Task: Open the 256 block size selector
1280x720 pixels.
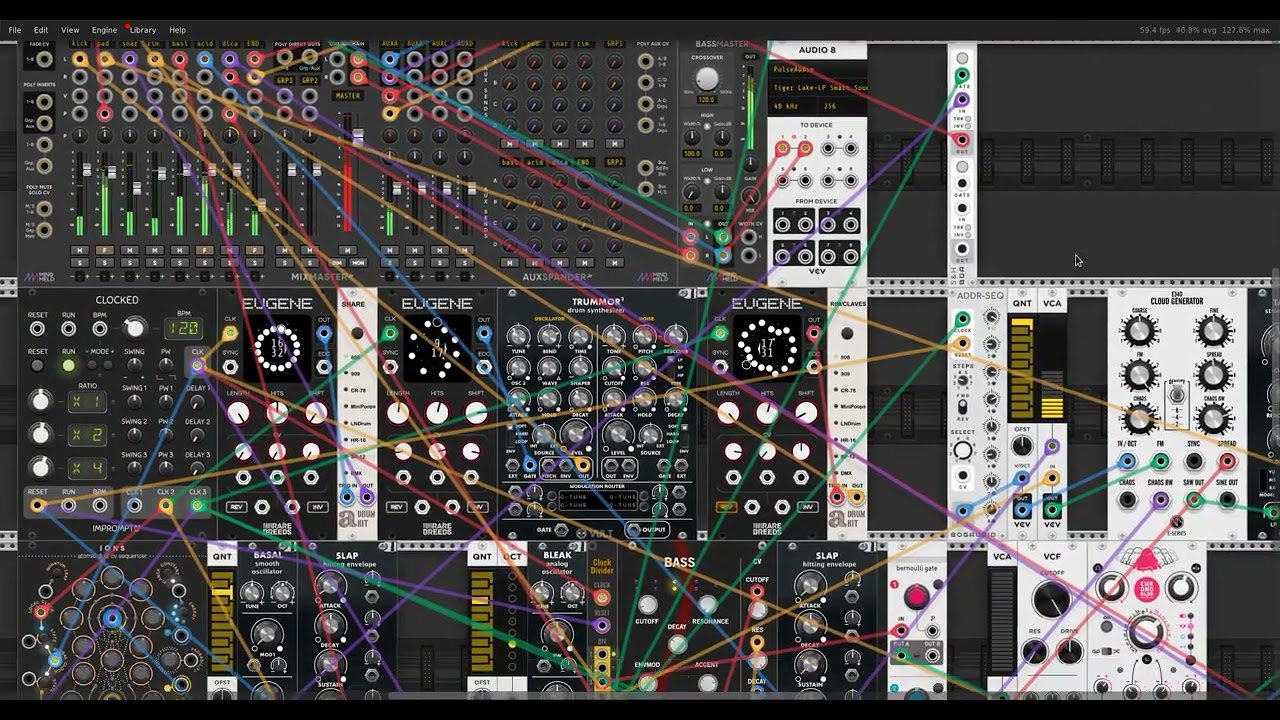Action: 842,106
